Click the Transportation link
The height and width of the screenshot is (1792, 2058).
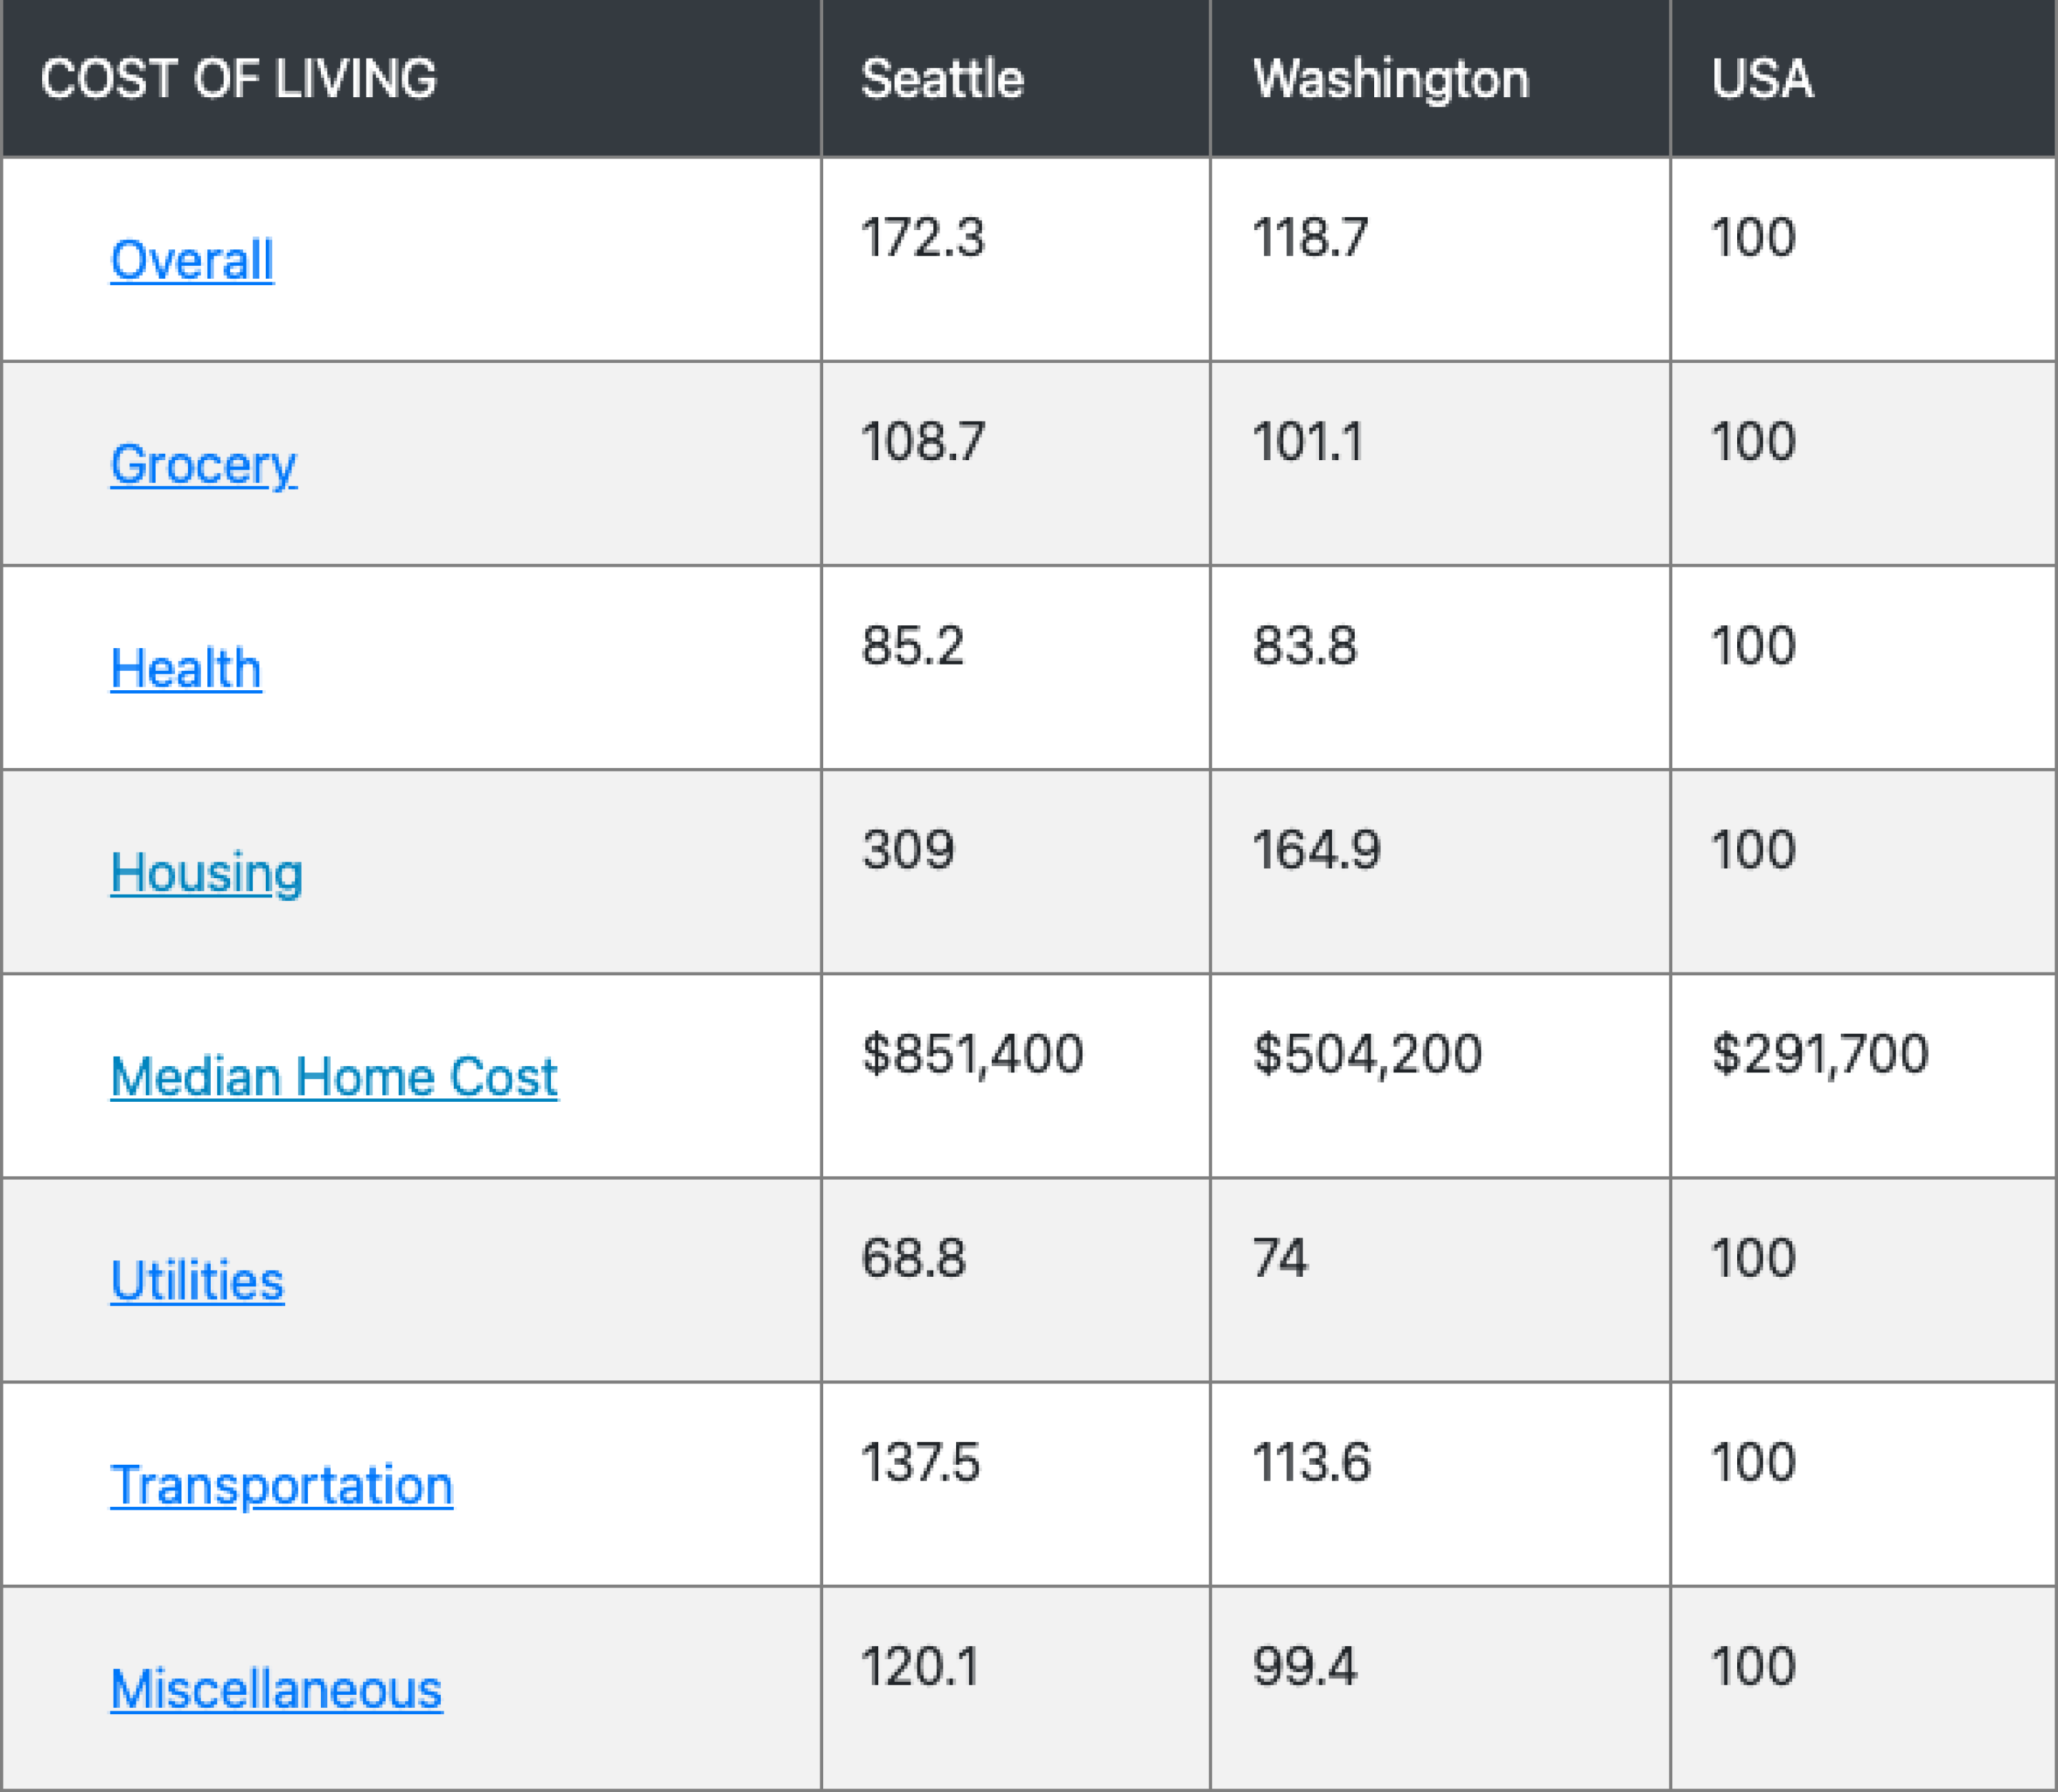[281, 1485]
